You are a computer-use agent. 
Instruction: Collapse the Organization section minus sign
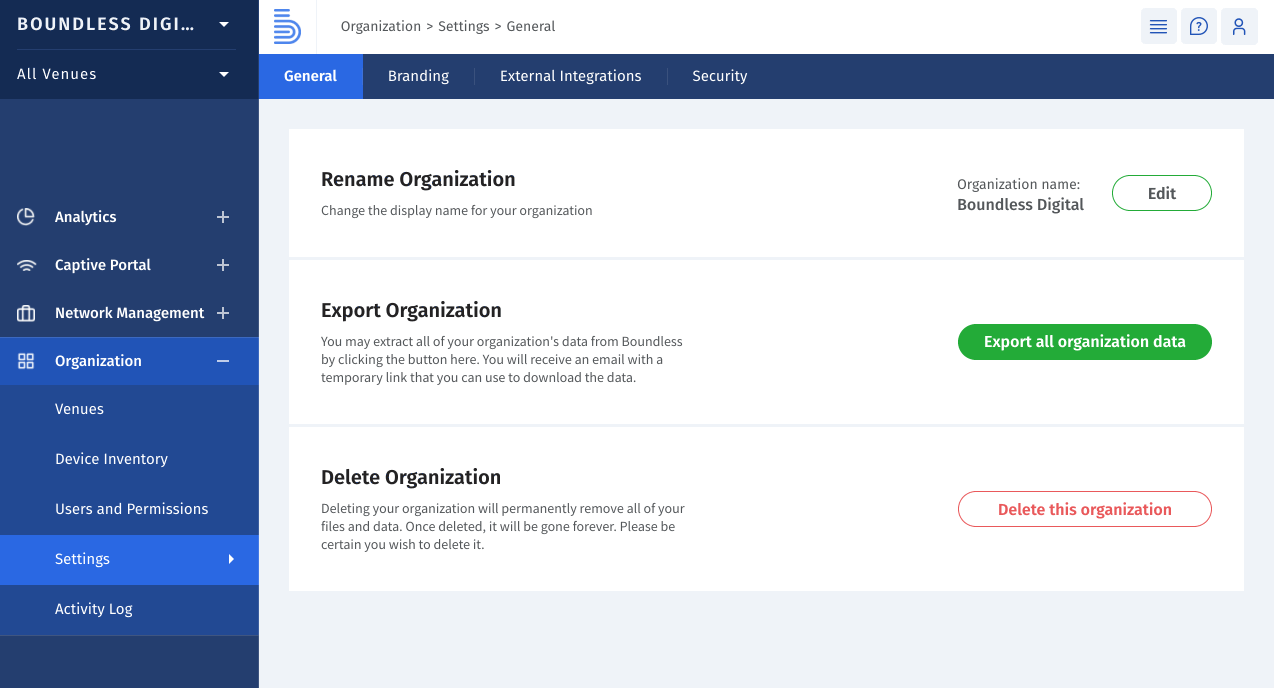[x=223, y=361]
